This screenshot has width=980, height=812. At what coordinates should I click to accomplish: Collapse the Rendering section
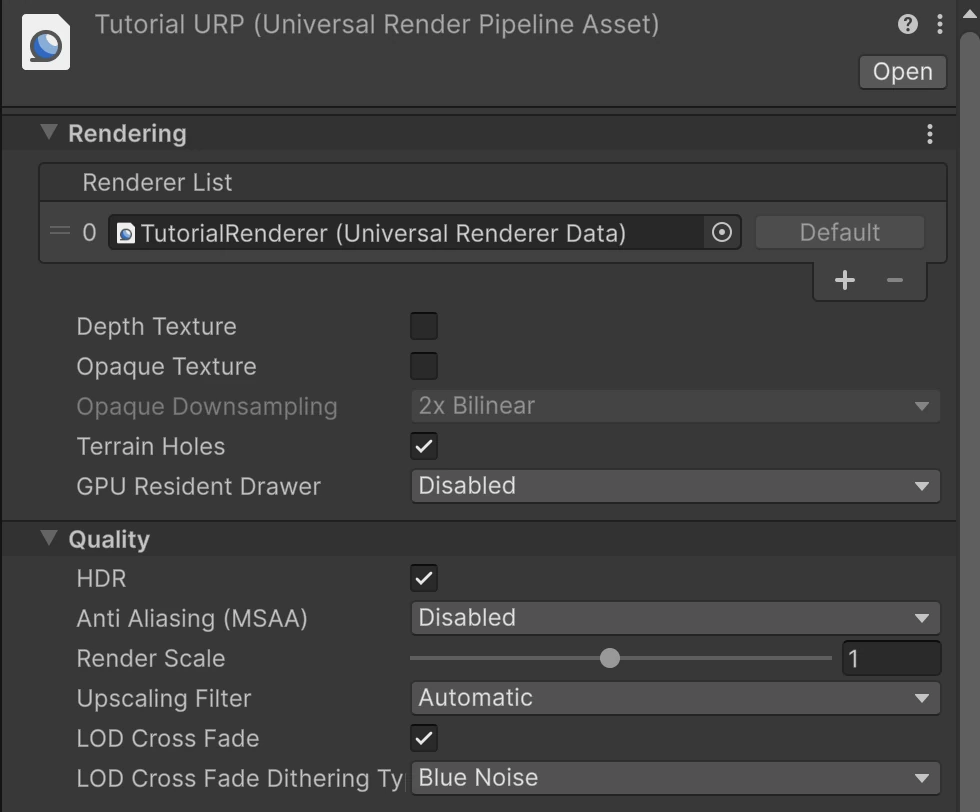[x=49, y=132]
